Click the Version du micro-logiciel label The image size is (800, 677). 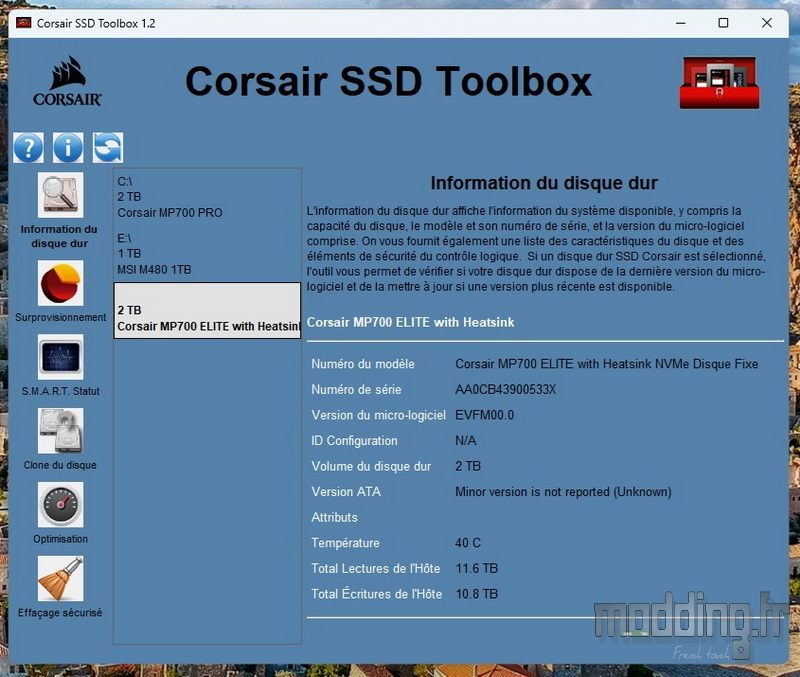coord(379,415)
